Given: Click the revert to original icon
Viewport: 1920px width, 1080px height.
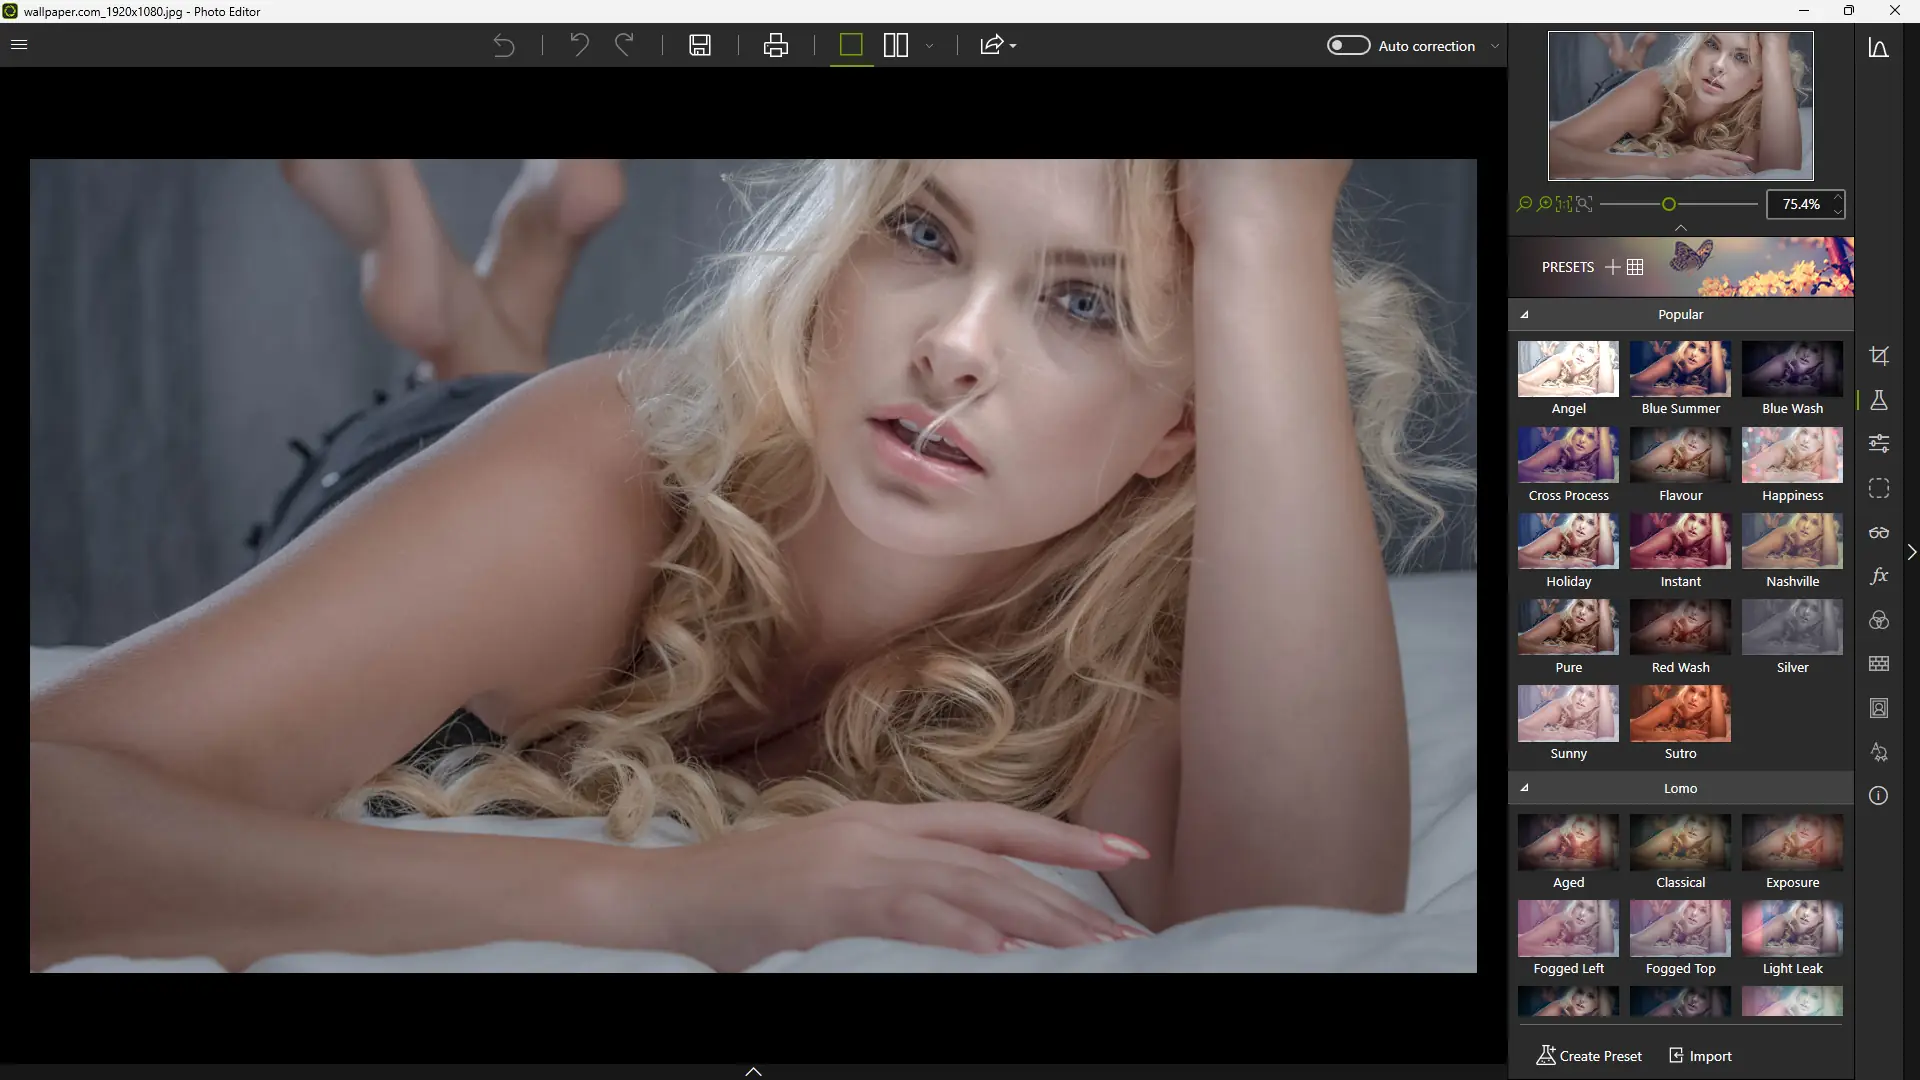Looking at the screenshot, I should click(x=504, y=45).
